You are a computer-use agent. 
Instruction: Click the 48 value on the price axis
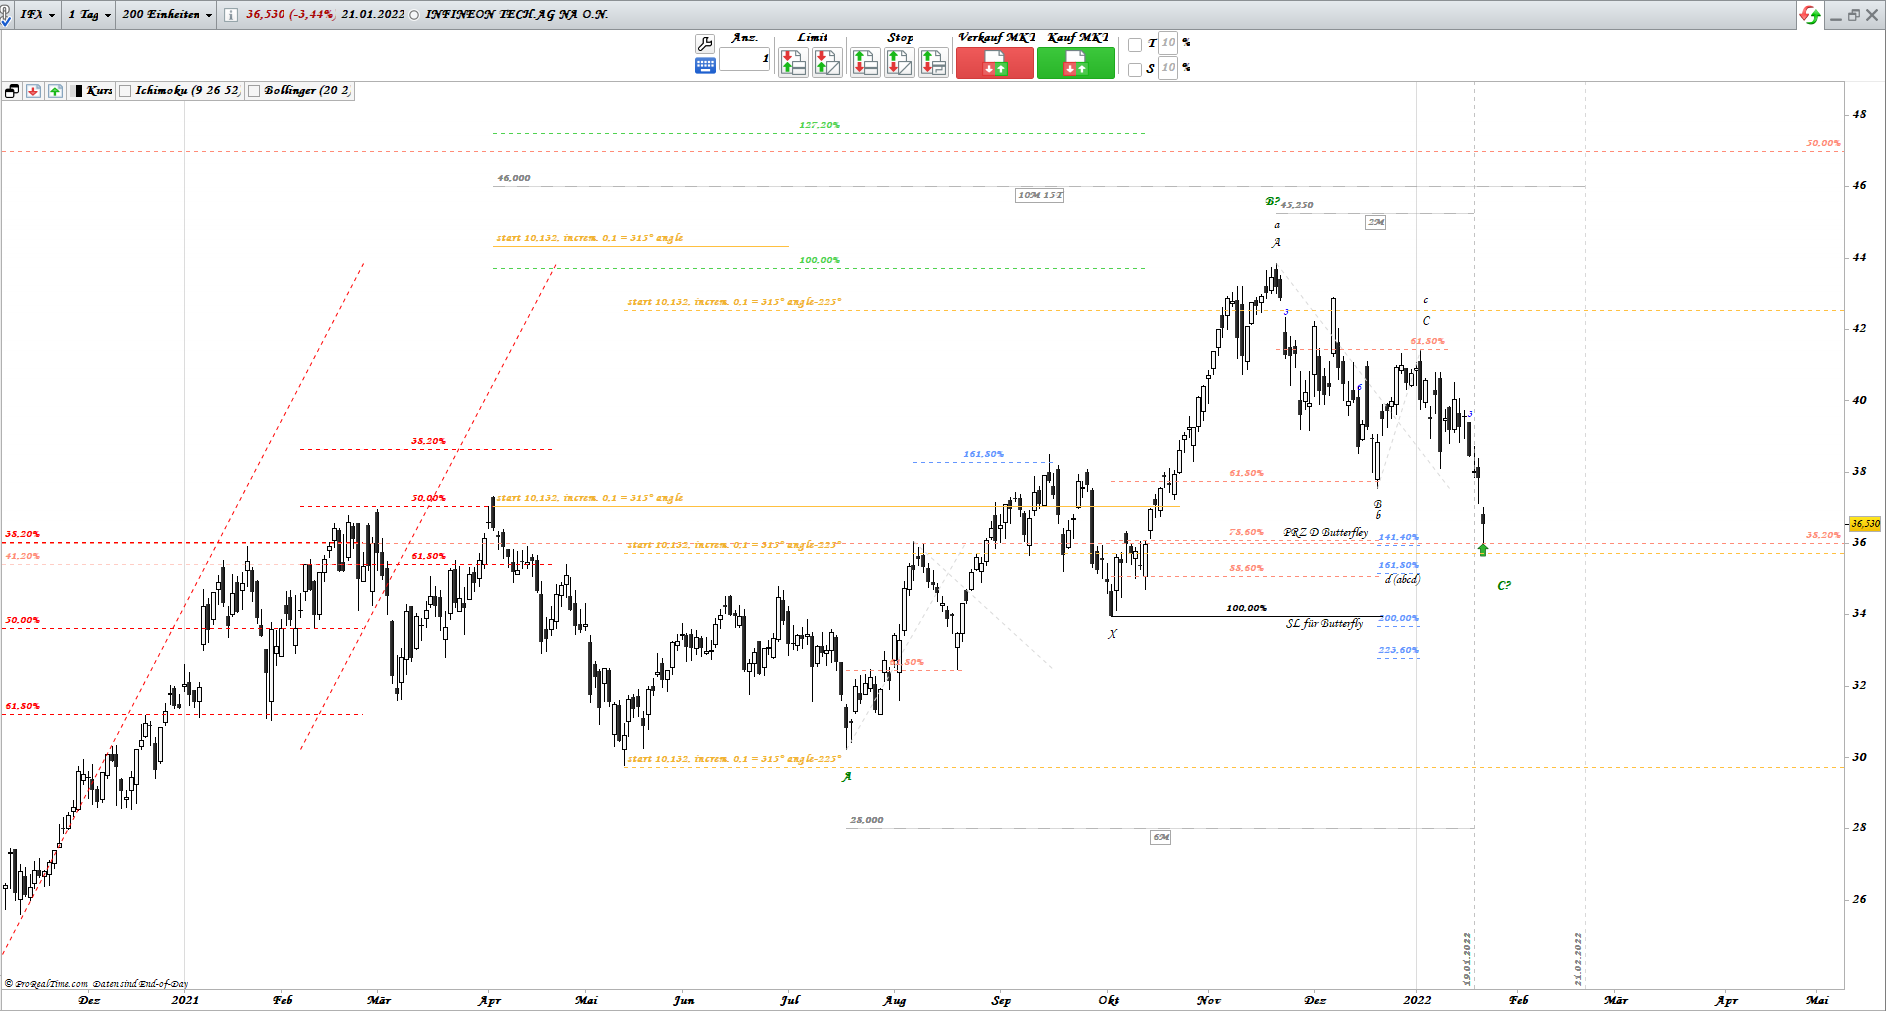click(1859, 114)
